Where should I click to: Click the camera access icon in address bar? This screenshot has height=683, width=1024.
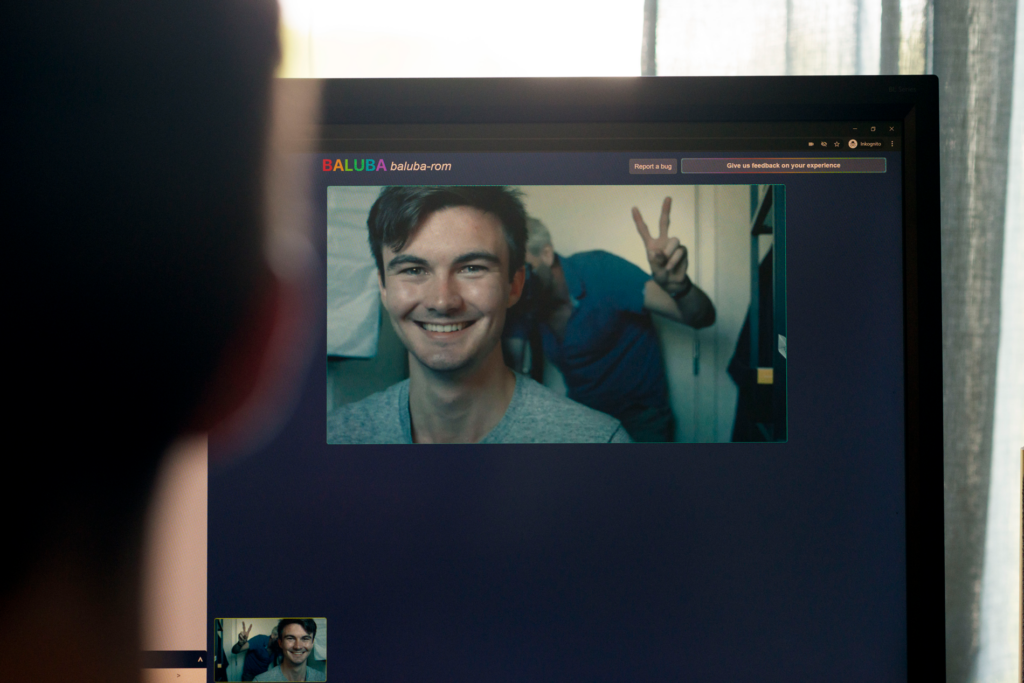(x=811, y=144)
